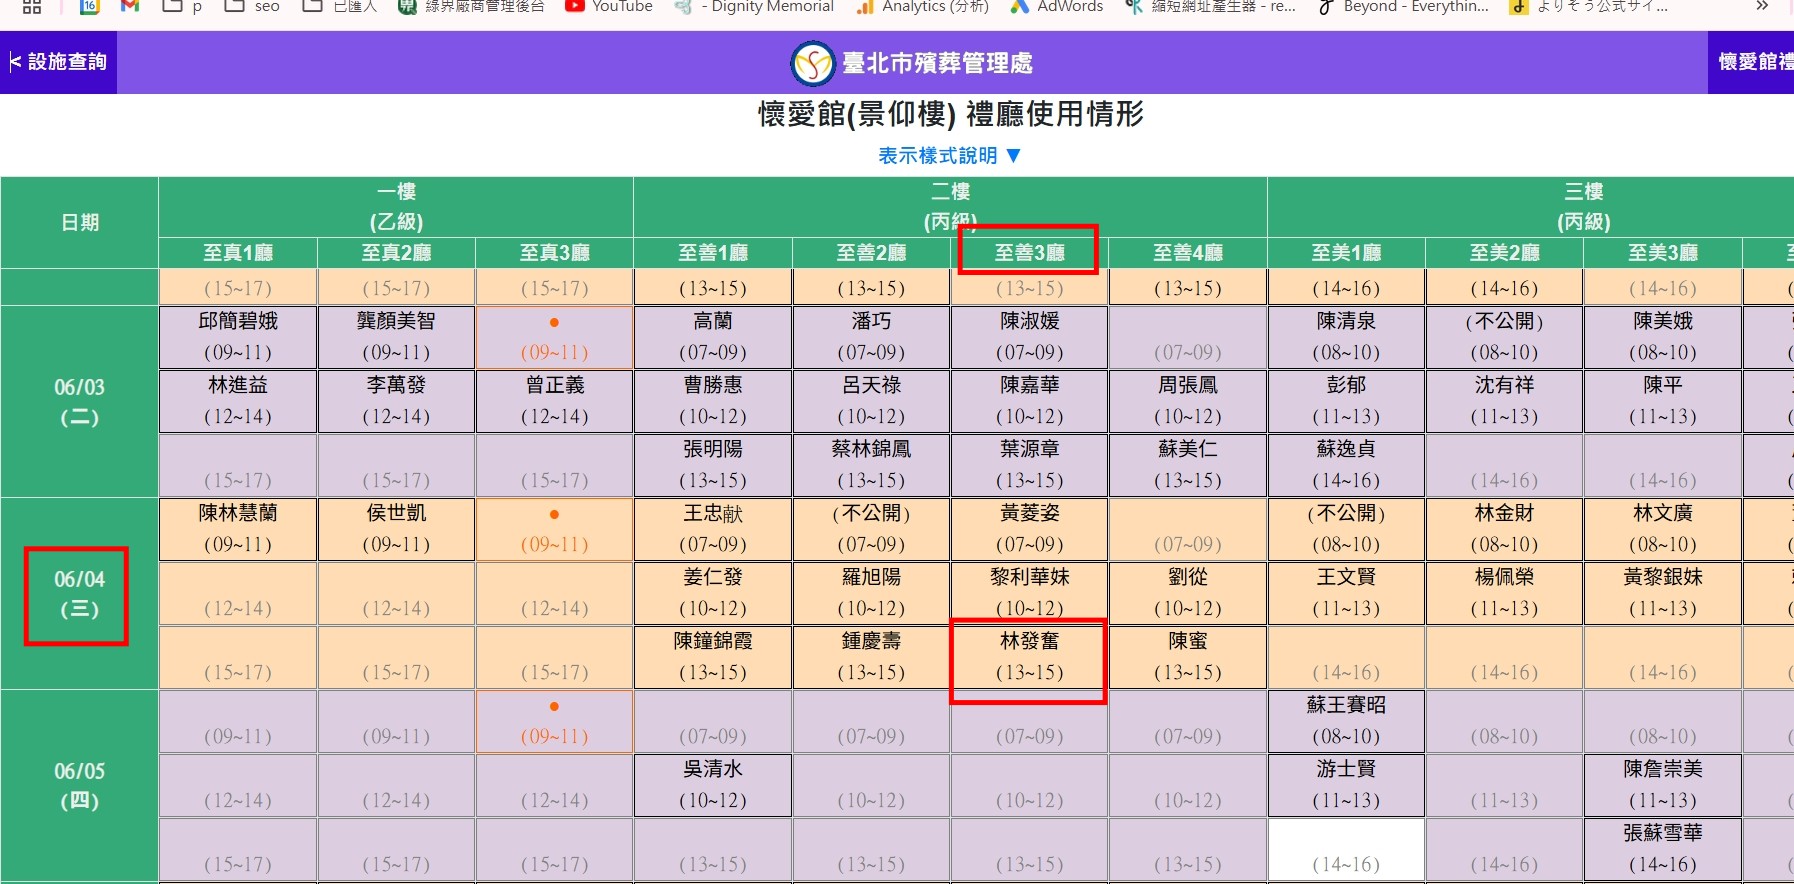Select the 至善4廳 column header
The width and height of the screenshot is (1794, 884).
point(1188,253)
